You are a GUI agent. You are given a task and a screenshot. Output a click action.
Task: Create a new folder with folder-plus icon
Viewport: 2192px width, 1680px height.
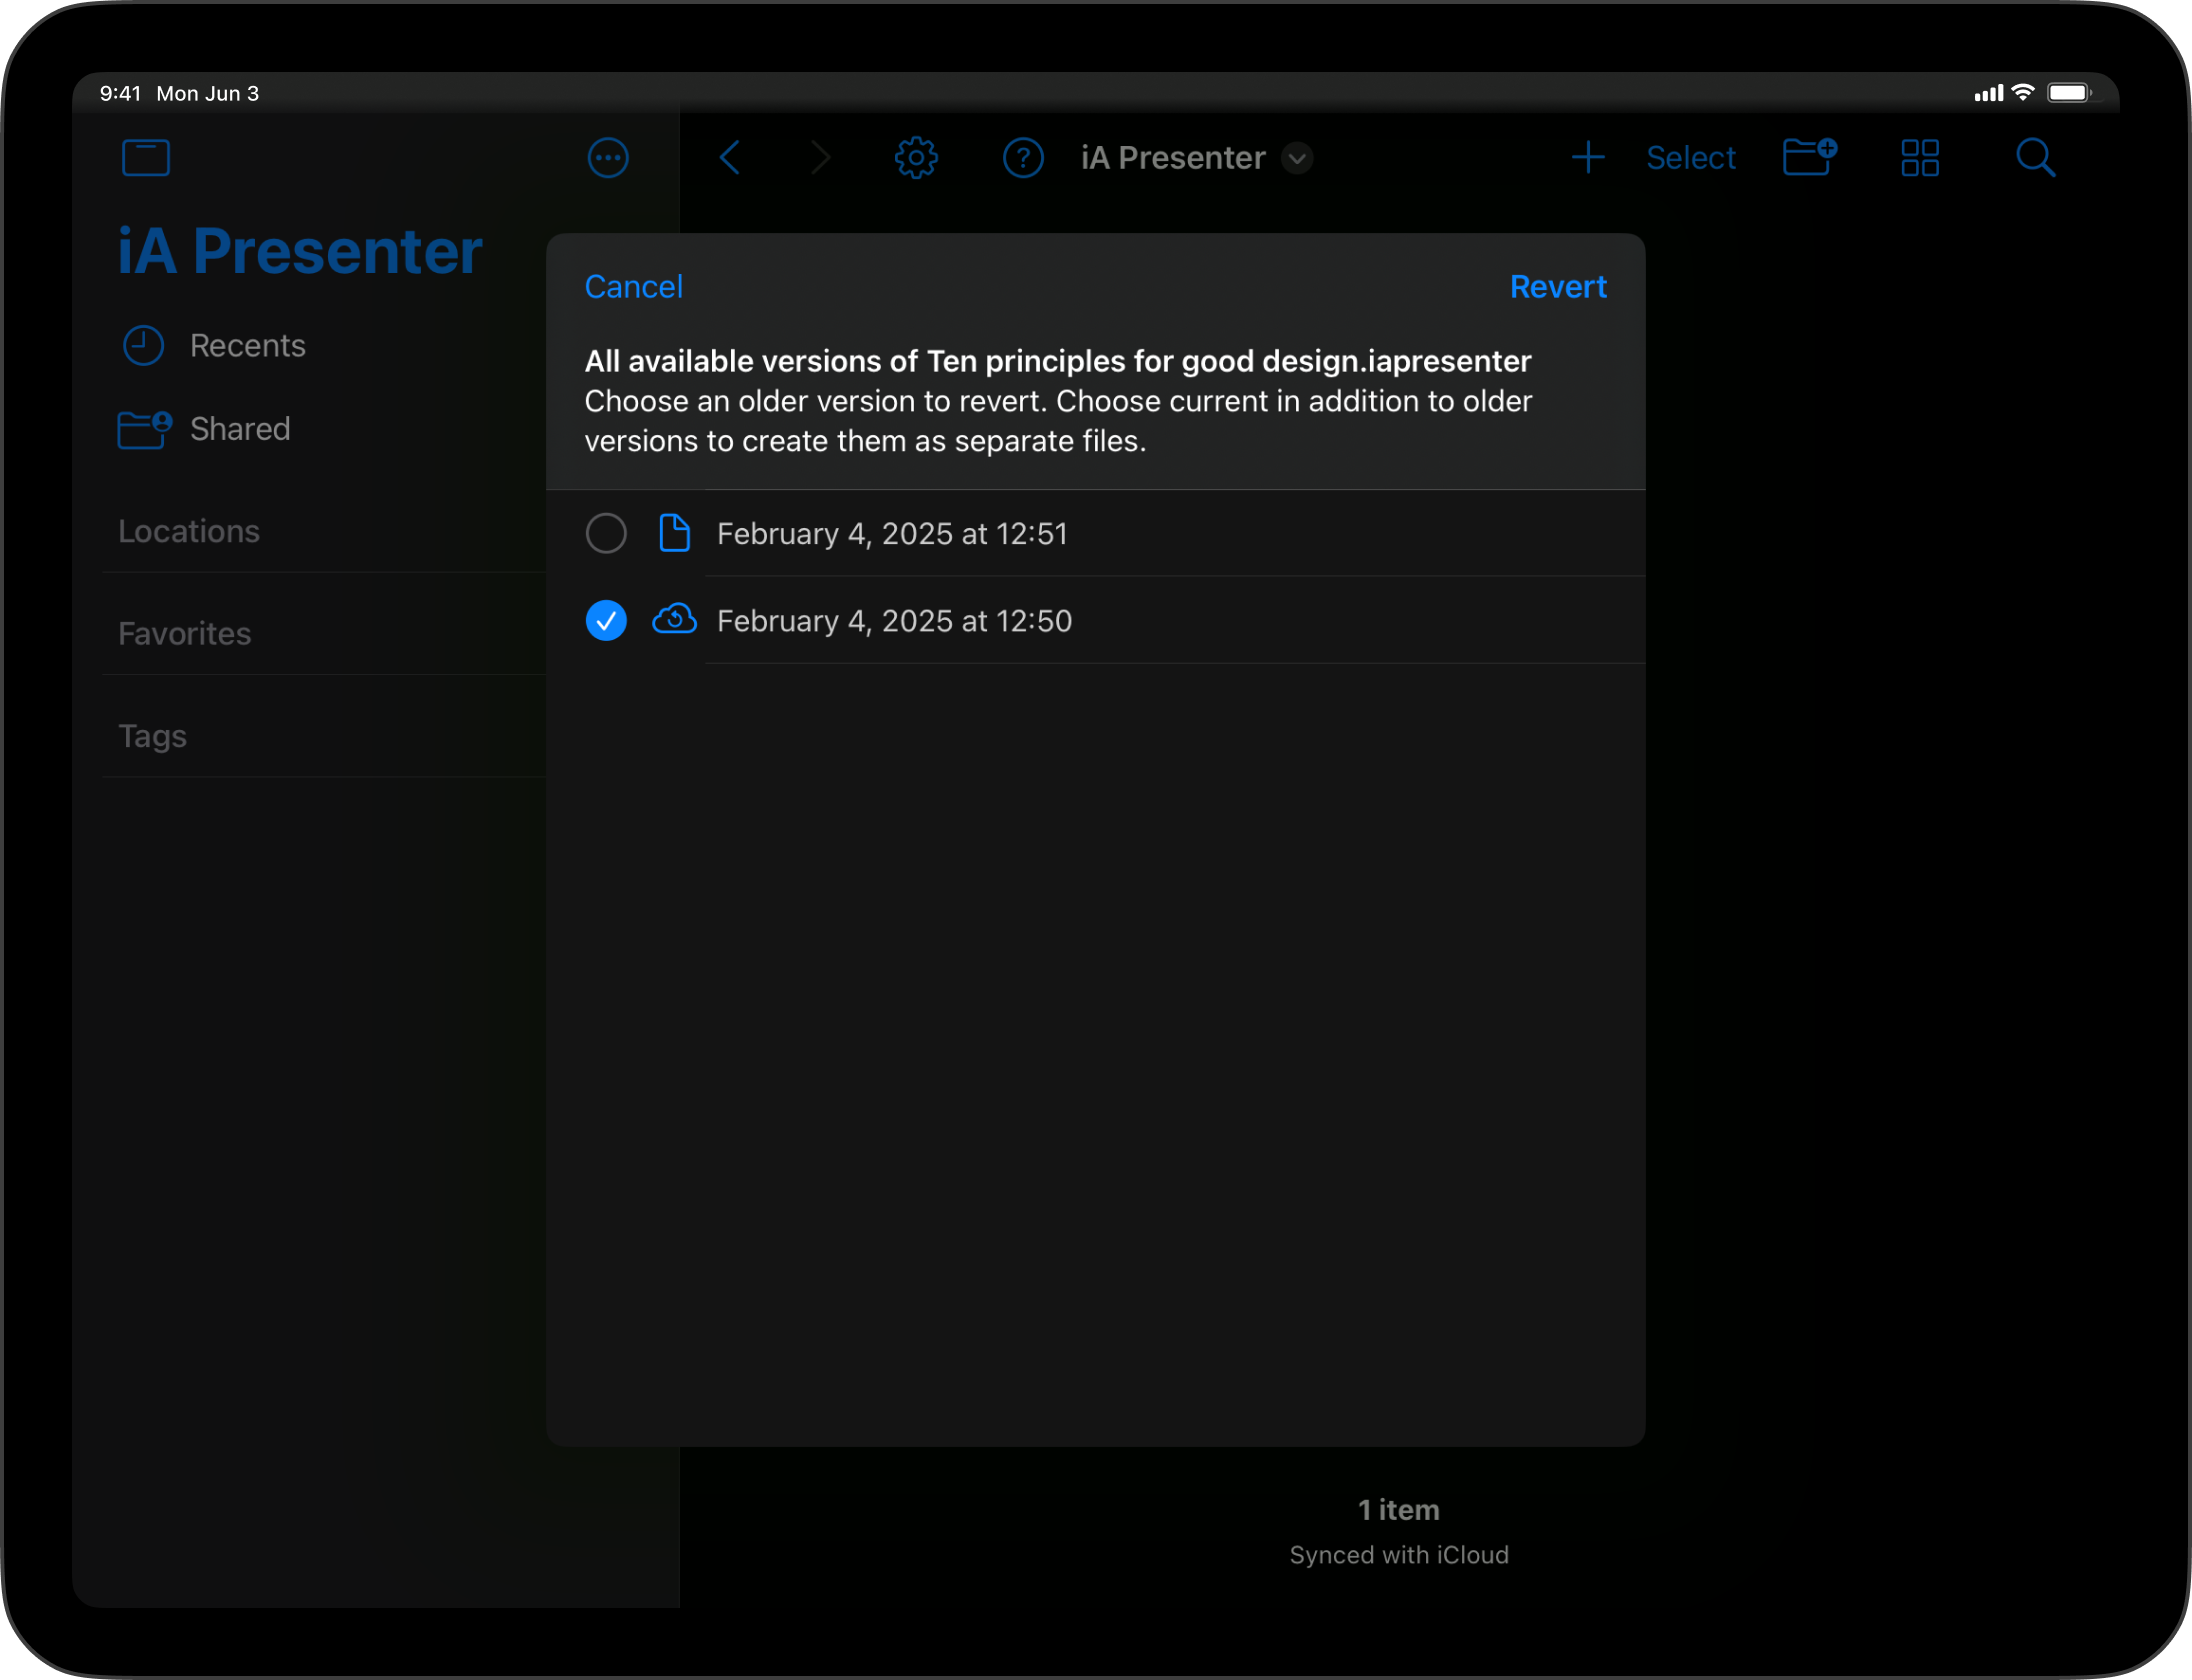(1810, 157)
